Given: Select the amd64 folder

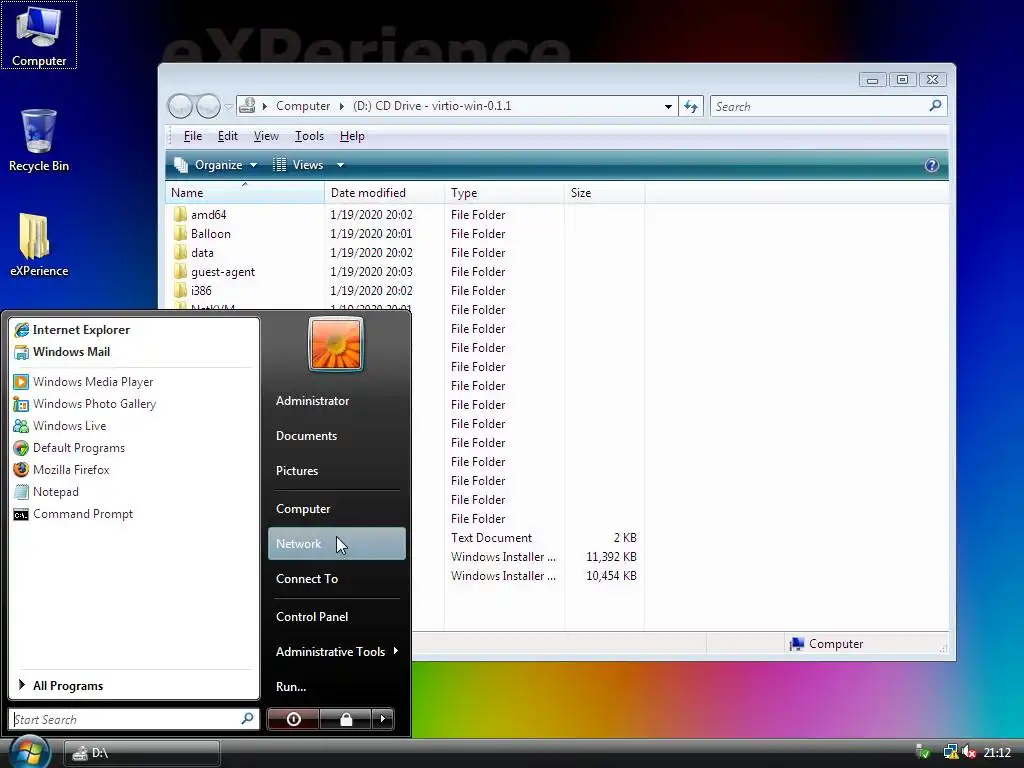Looking at the screenshot, I should [200, 215].
